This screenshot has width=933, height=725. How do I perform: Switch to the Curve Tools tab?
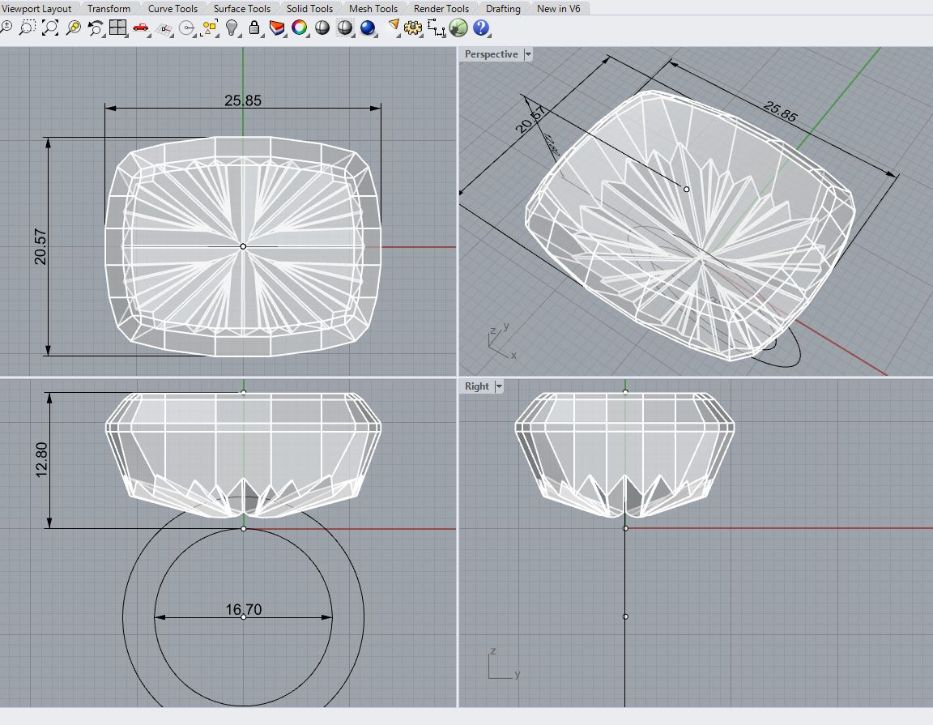click(173, 8)
